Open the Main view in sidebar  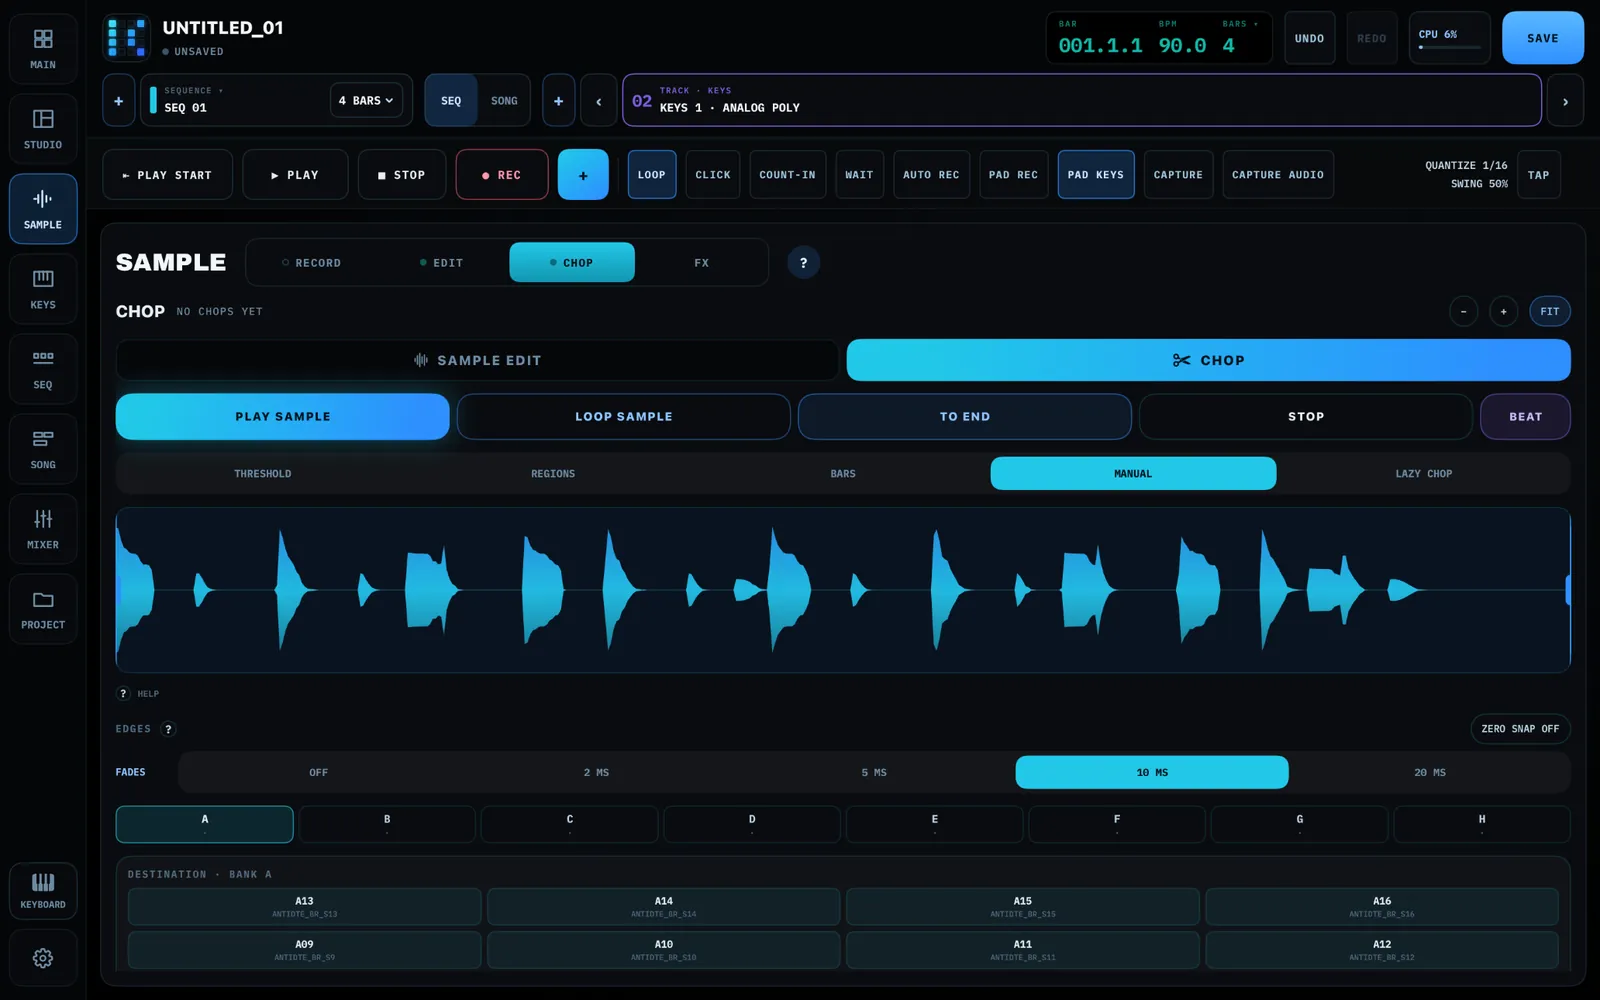point(43,49)
